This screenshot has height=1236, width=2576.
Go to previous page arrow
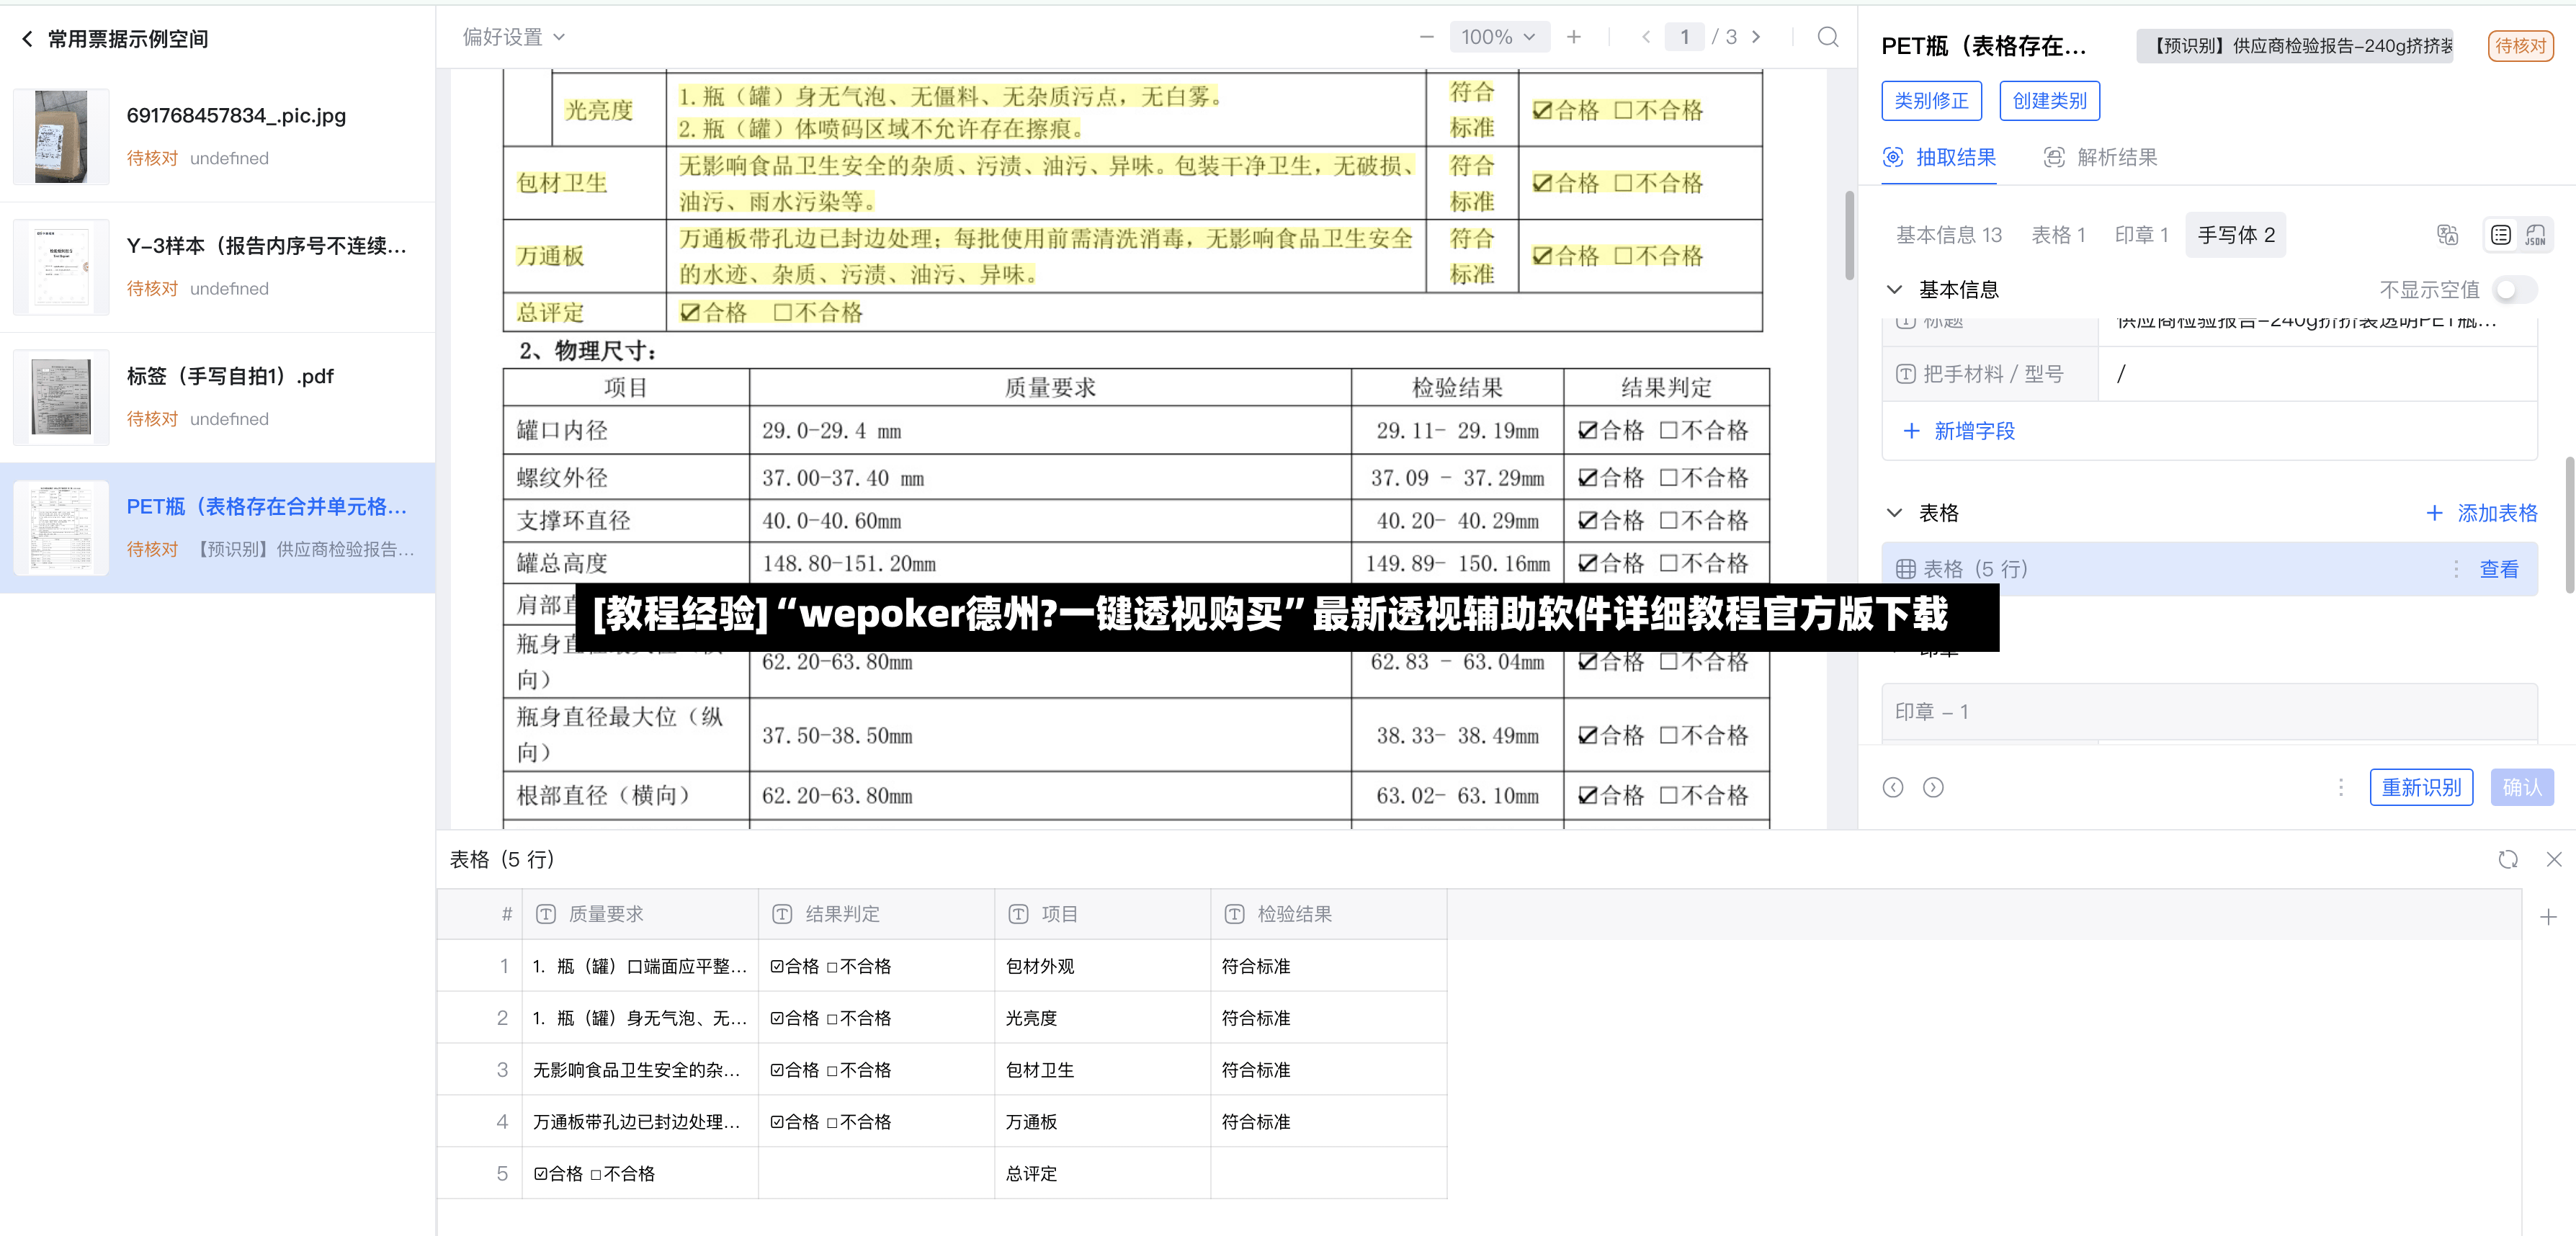click(x=1646, y=37)
